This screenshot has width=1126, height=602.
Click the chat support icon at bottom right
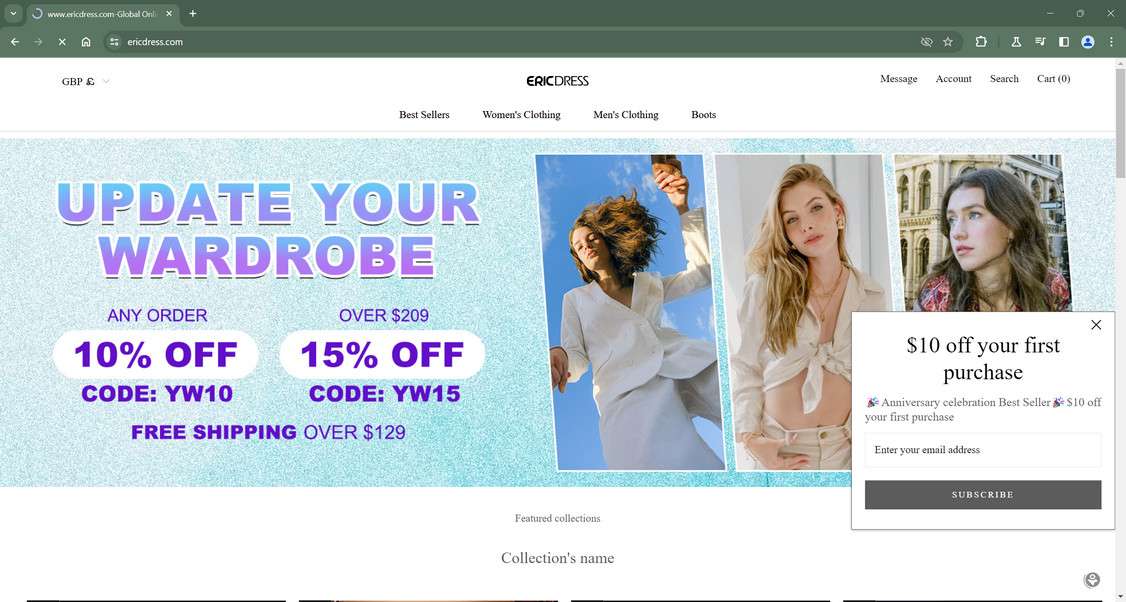pyautogui.click(x=1092, y=580)
